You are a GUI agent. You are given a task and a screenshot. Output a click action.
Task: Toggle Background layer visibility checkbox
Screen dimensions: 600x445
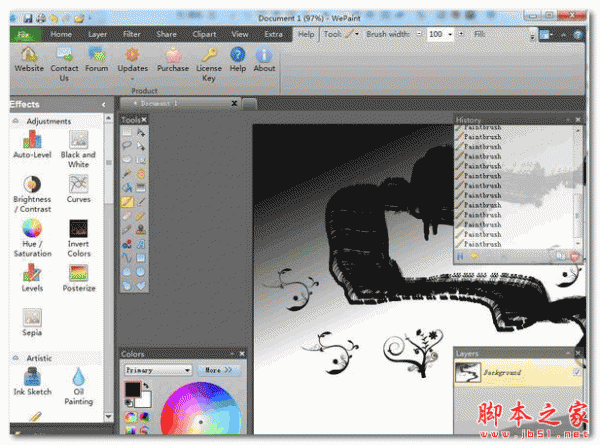tap(577, 372)
